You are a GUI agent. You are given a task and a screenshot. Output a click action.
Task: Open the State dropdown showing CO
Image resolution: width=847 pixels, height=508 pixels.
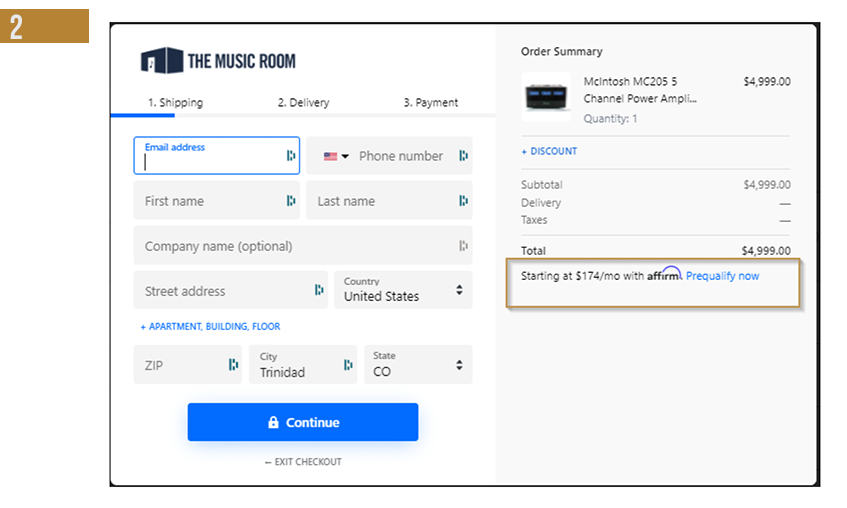(418, 365)
